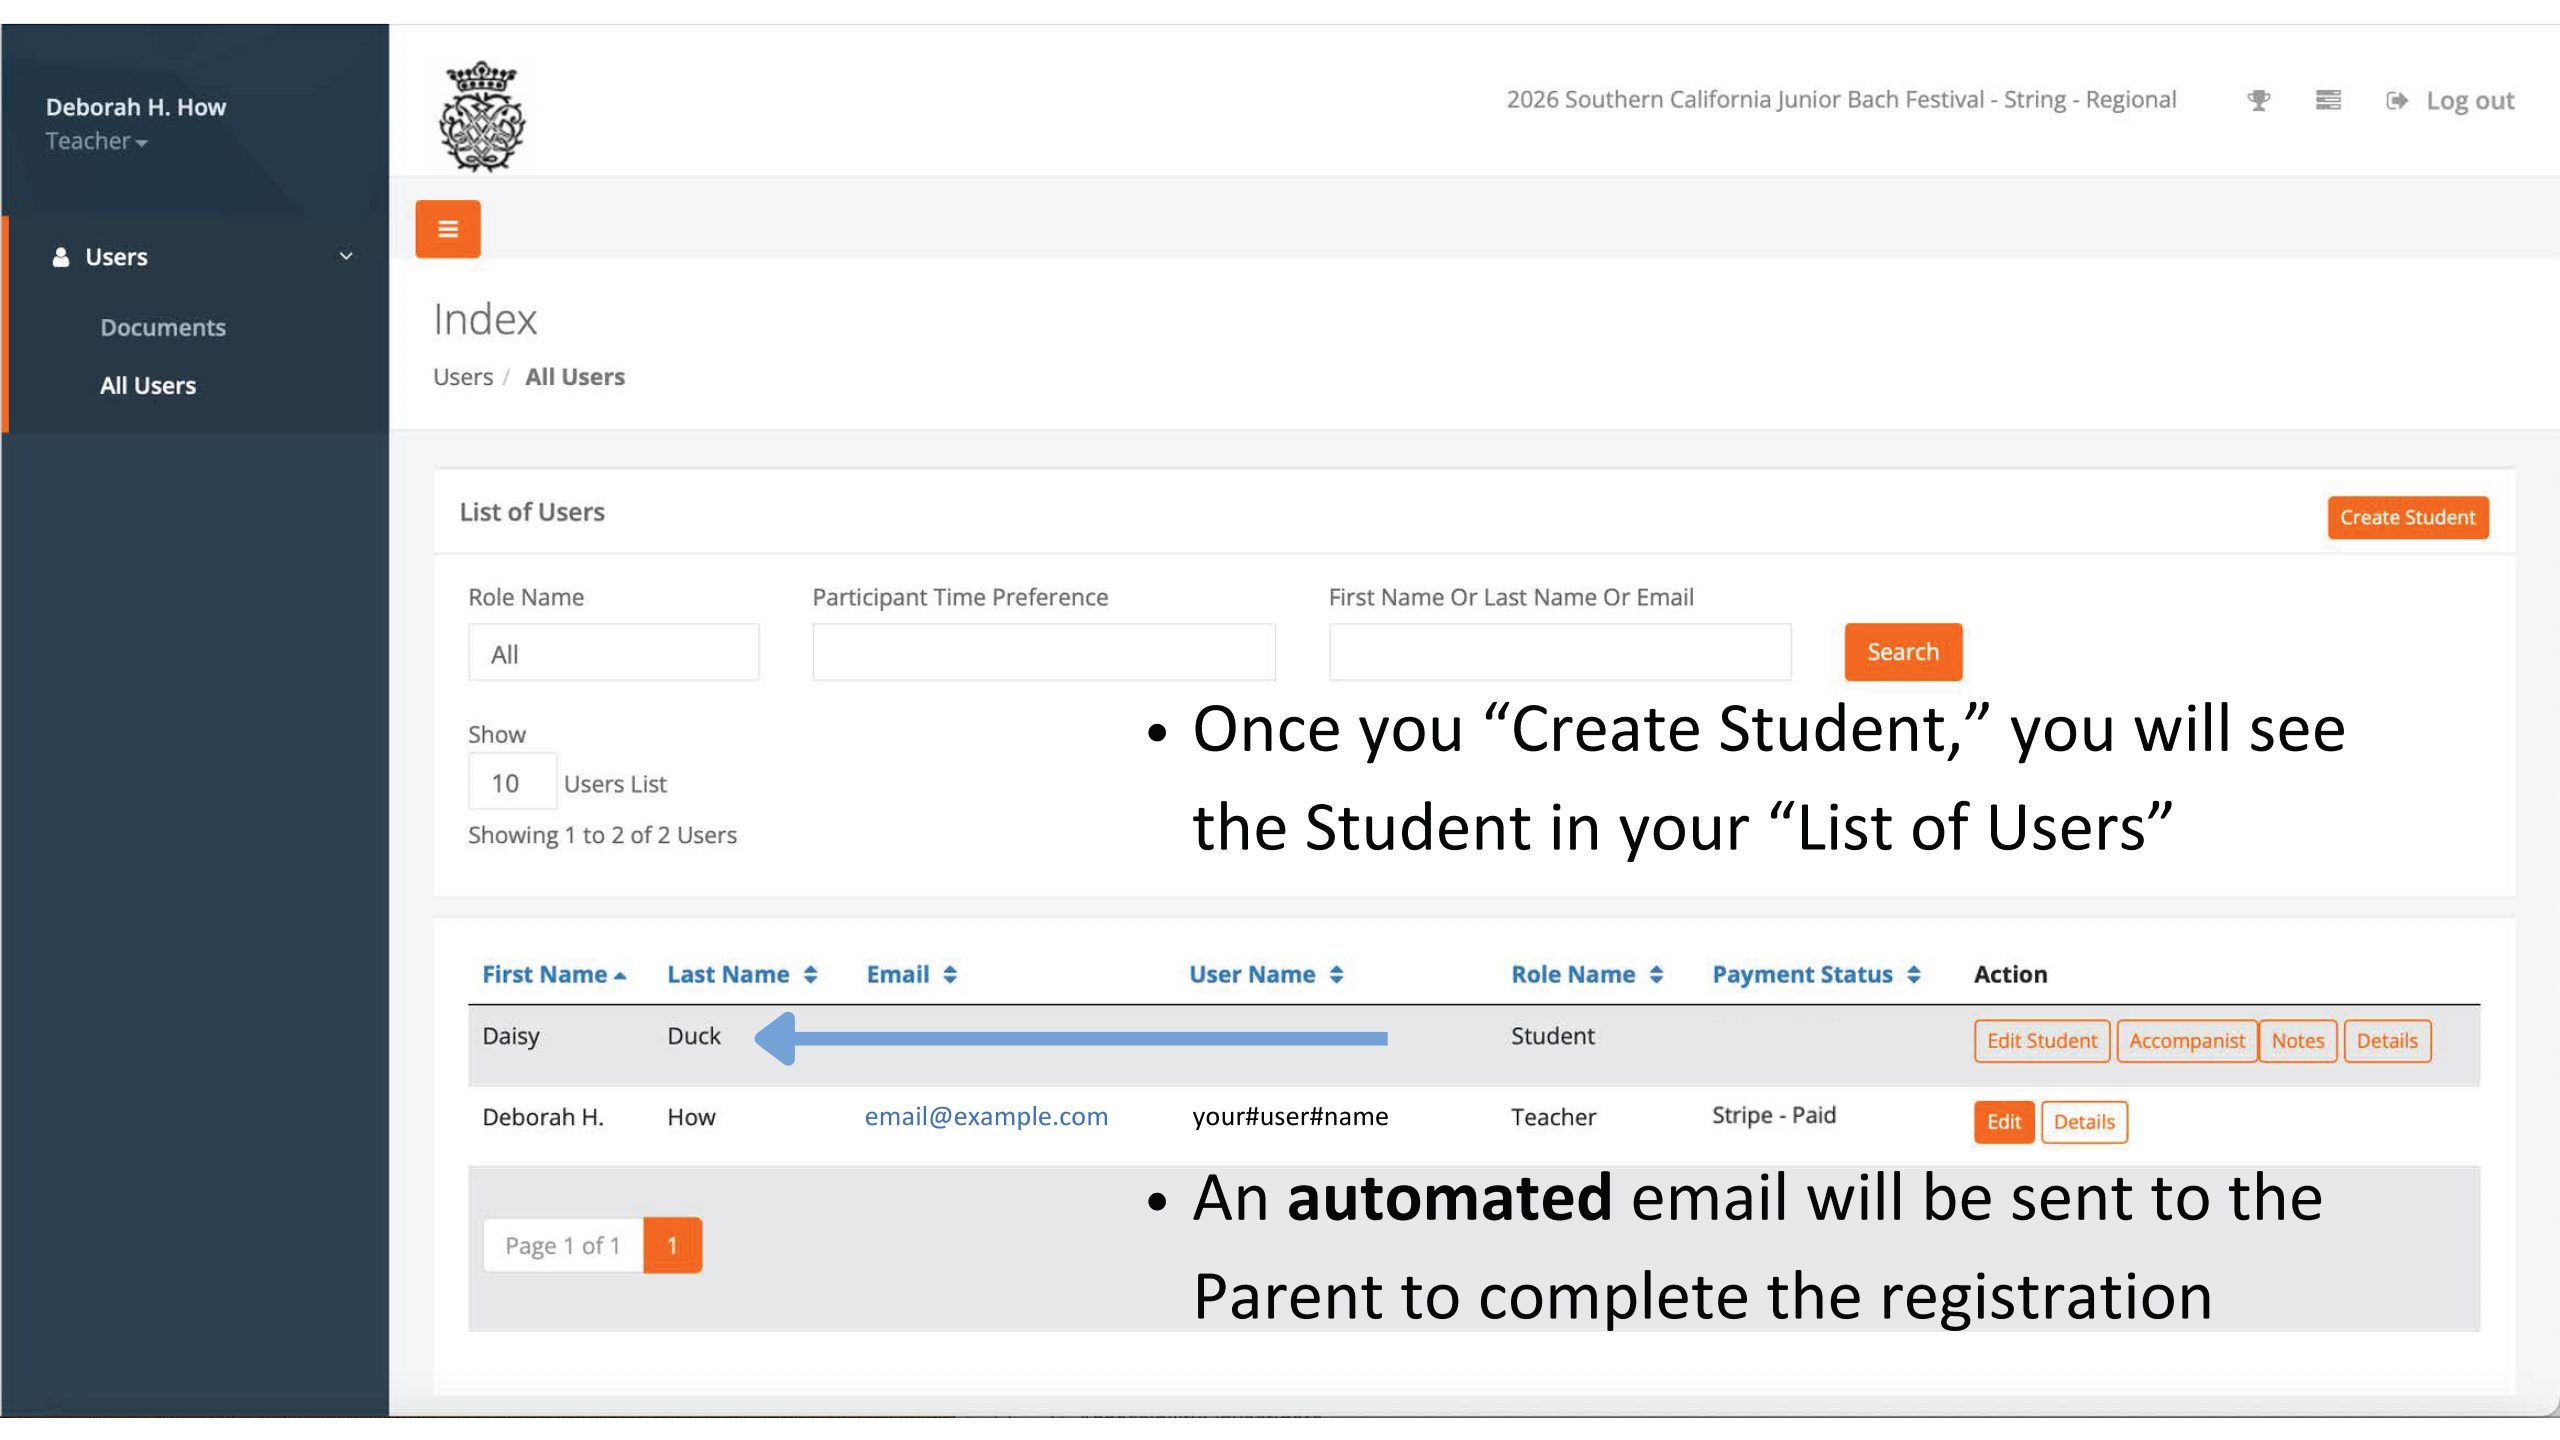This screenshot has width=2560, height=1440.
Task: Click the Users person icon in sidebar
Action: [x=61, y=257]
